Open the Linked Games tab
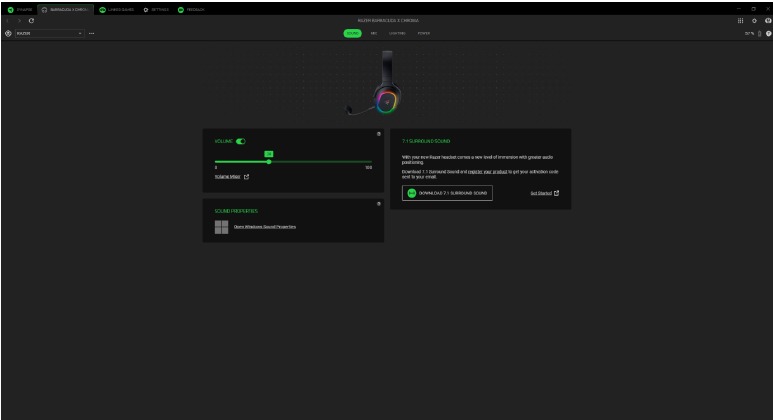Image resolution: width=773 pixels, height=420 pixels. pyautogui.click(x=117, y=10)
